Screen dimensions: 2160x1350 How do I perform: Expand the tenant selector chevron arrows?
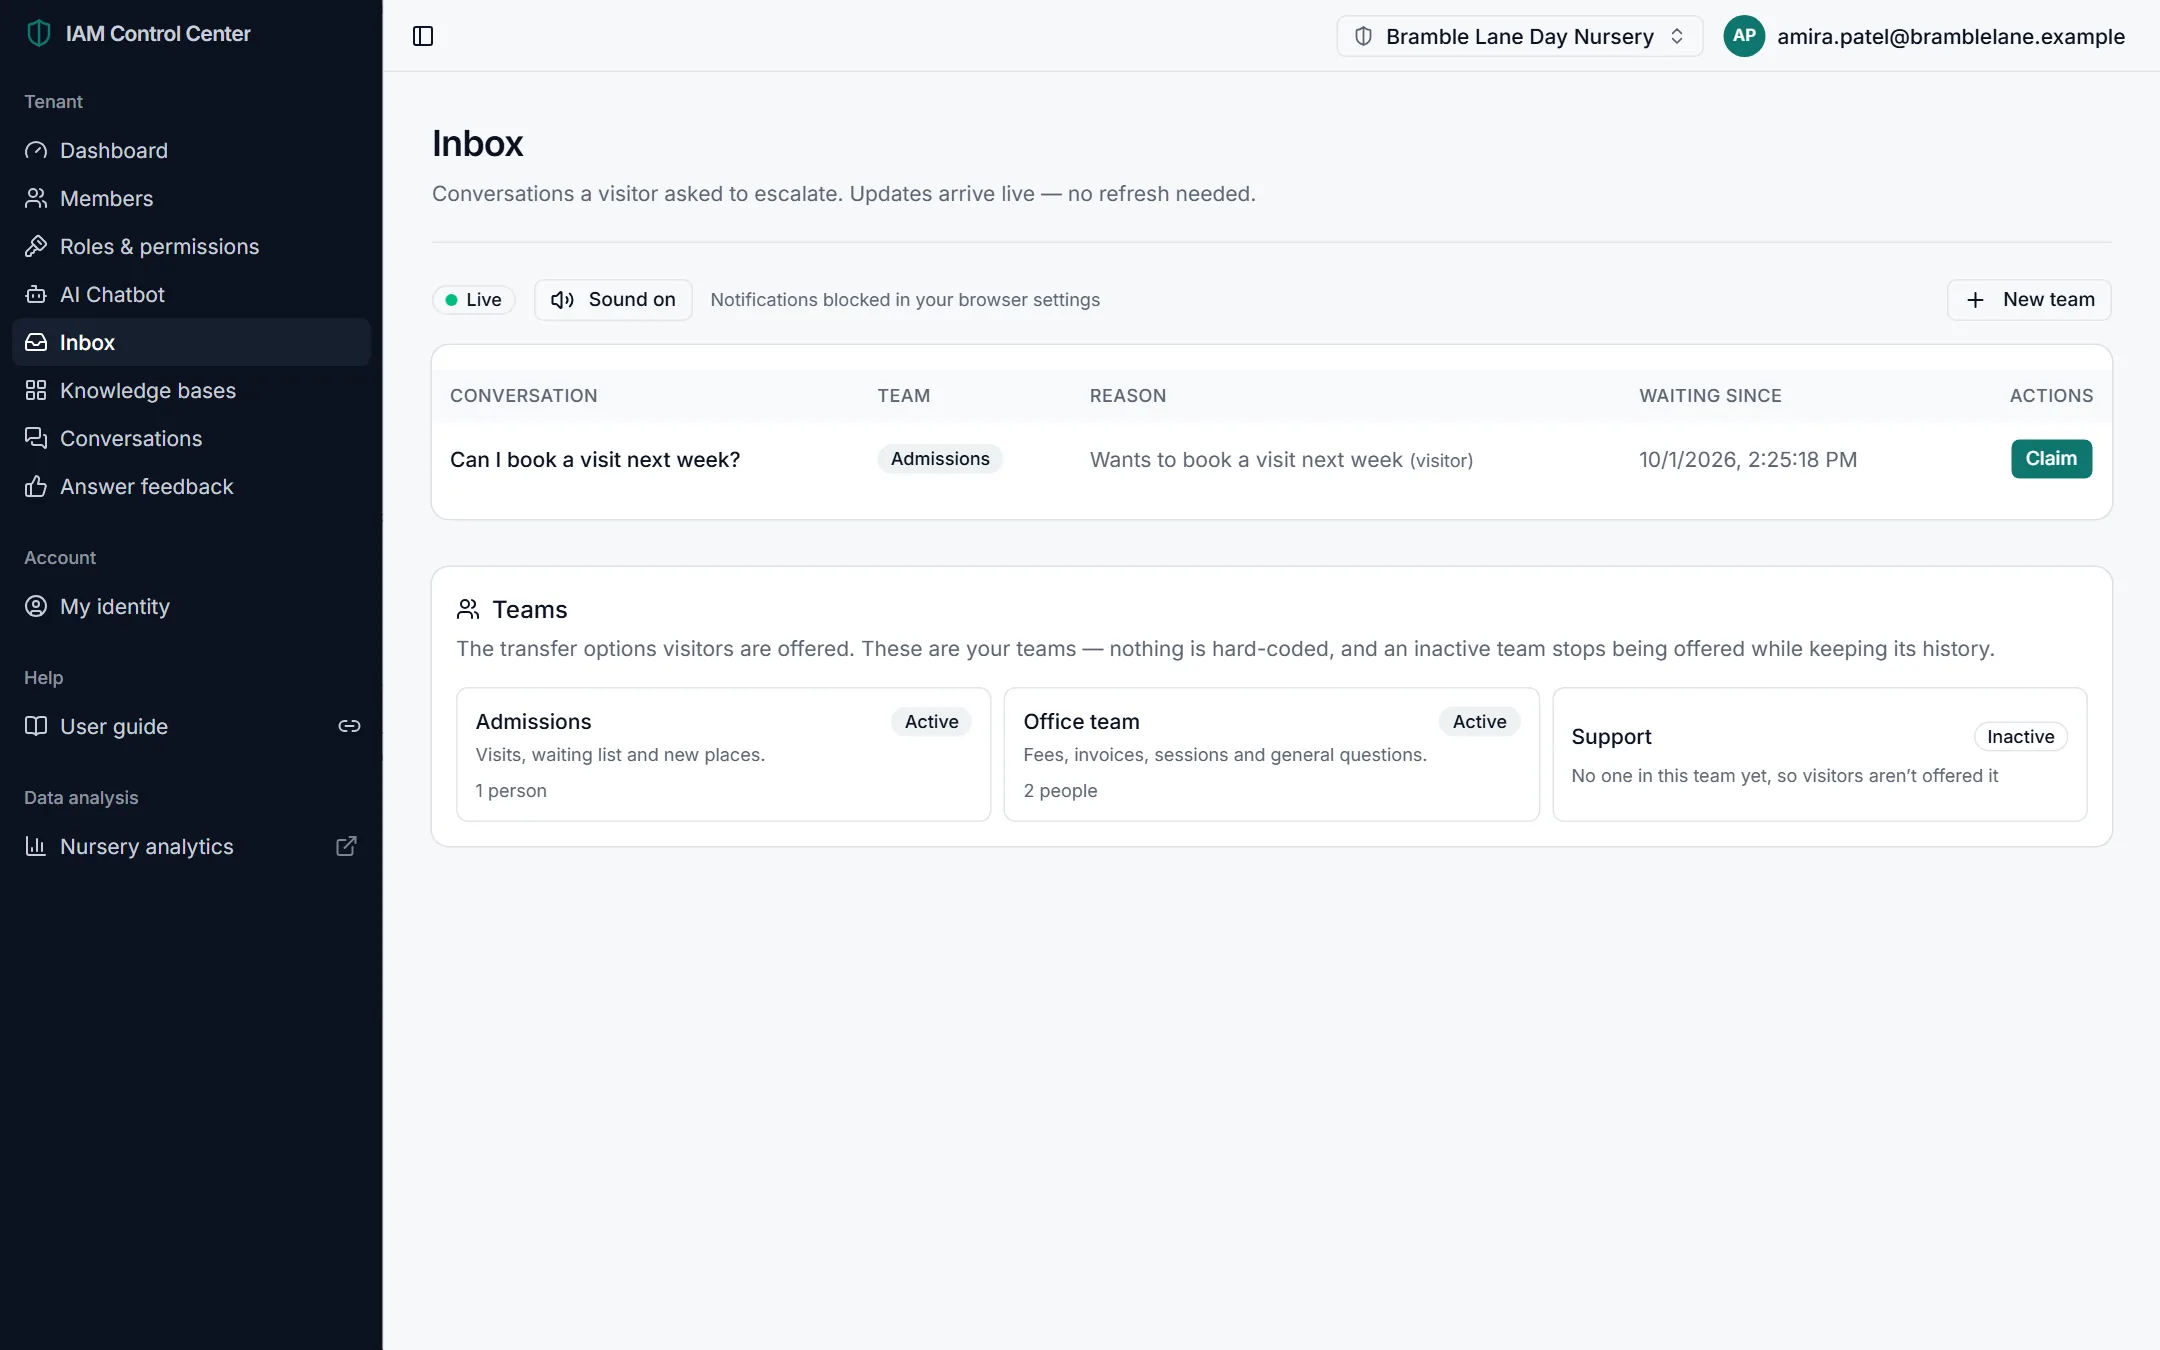point(1677,36)
